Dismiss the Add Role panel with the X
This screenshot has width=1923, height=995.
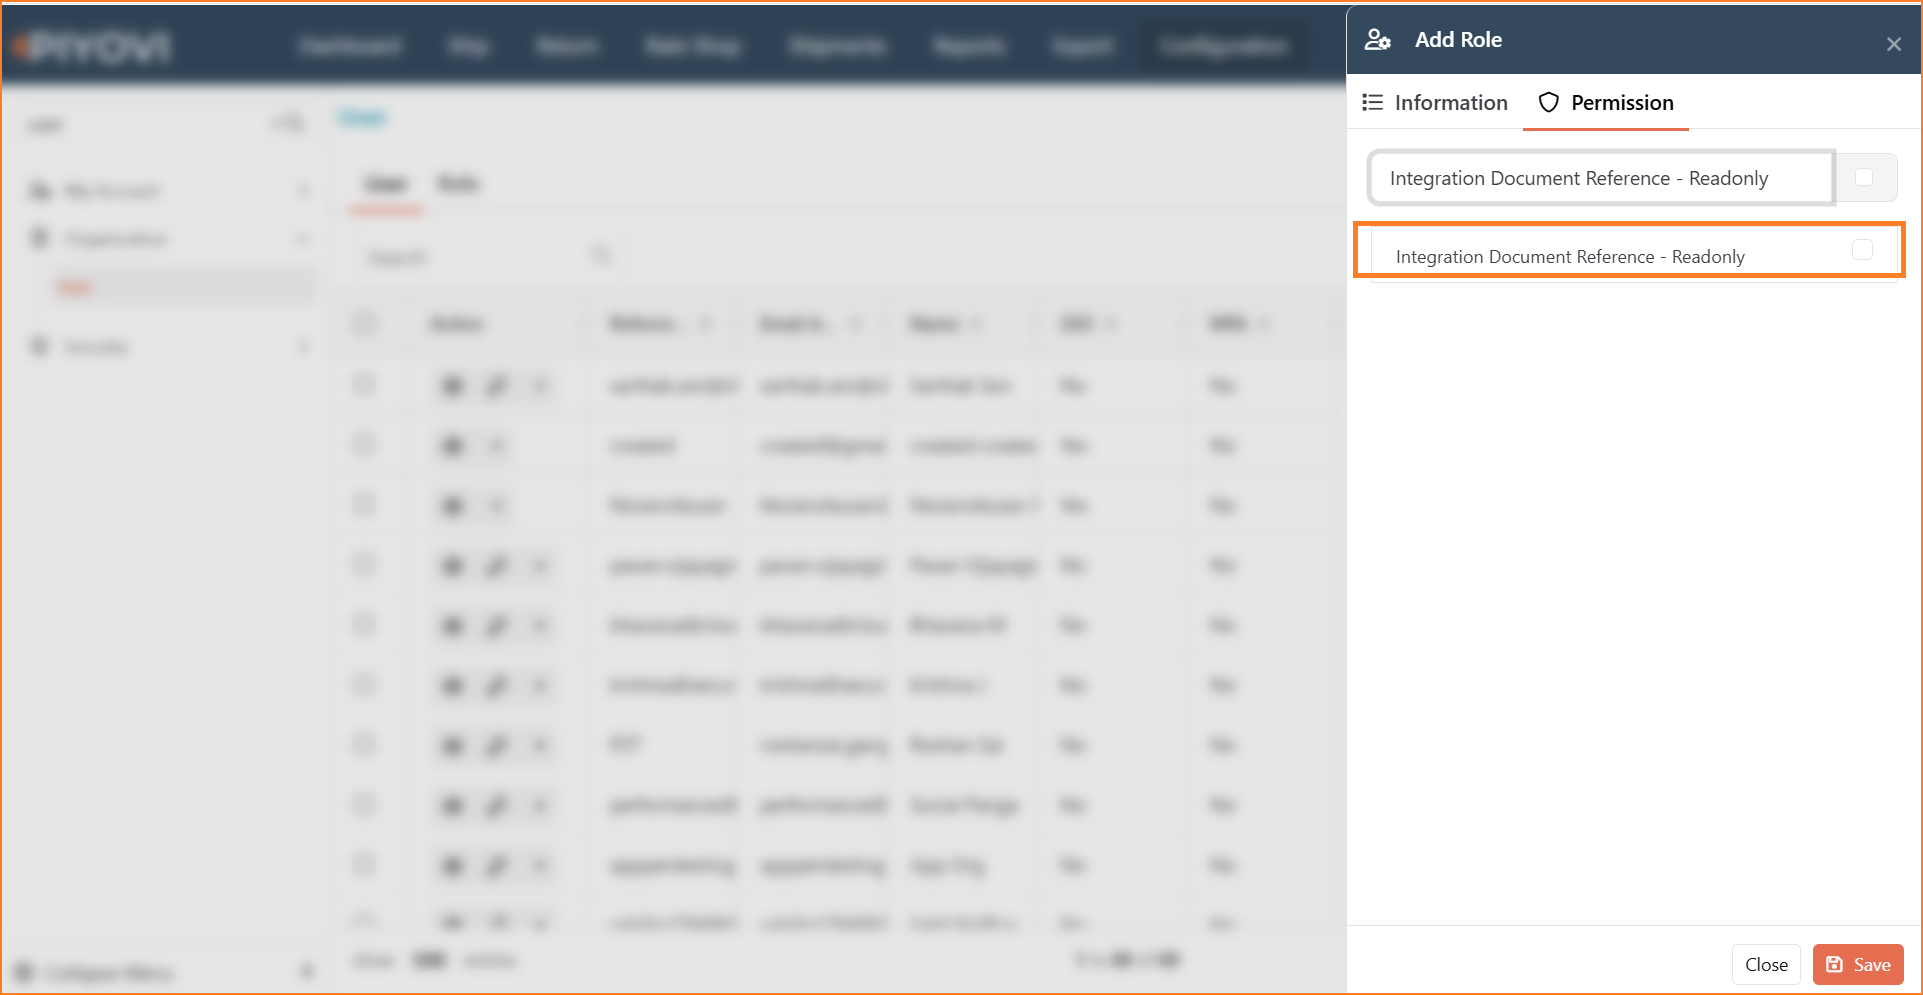click(x=1893, y=44)
